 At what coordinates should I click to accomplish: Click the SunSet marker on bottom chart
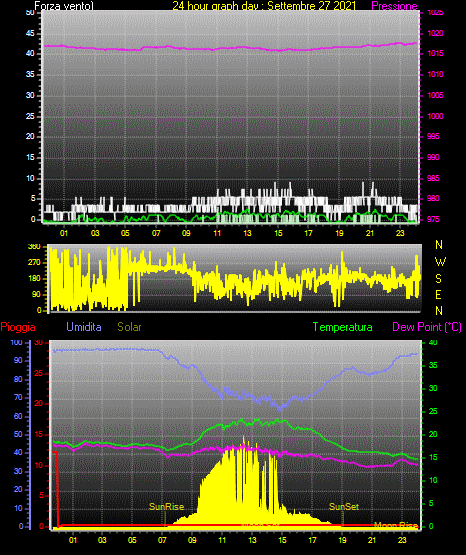point(344,507)
